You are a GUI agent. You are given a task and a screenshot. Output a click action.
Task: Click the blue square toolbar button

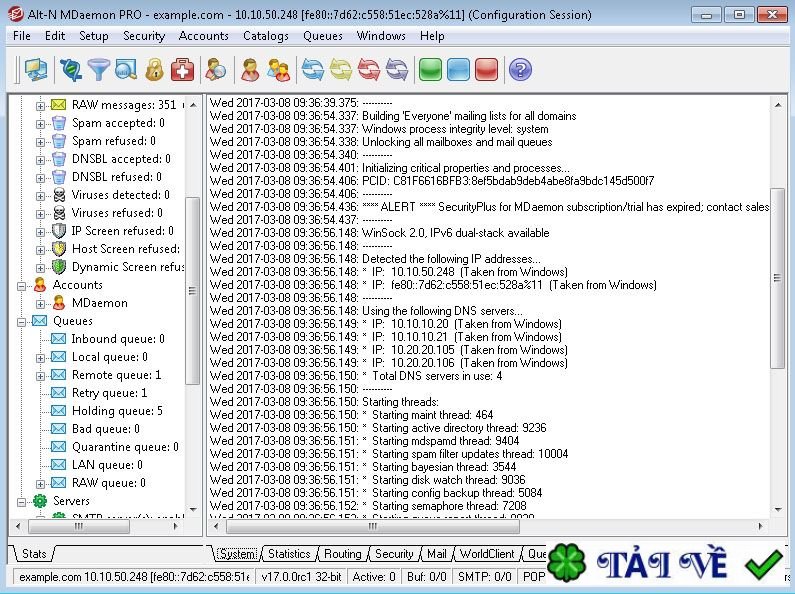coord(458,70)
